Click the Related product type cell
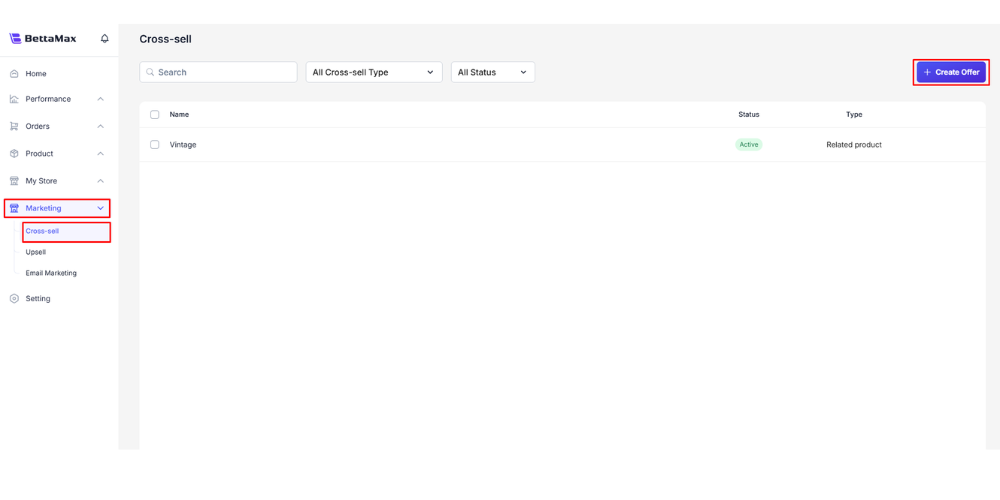The height and width of the screenshot is (500, 1000). click(x=854, y=145)
